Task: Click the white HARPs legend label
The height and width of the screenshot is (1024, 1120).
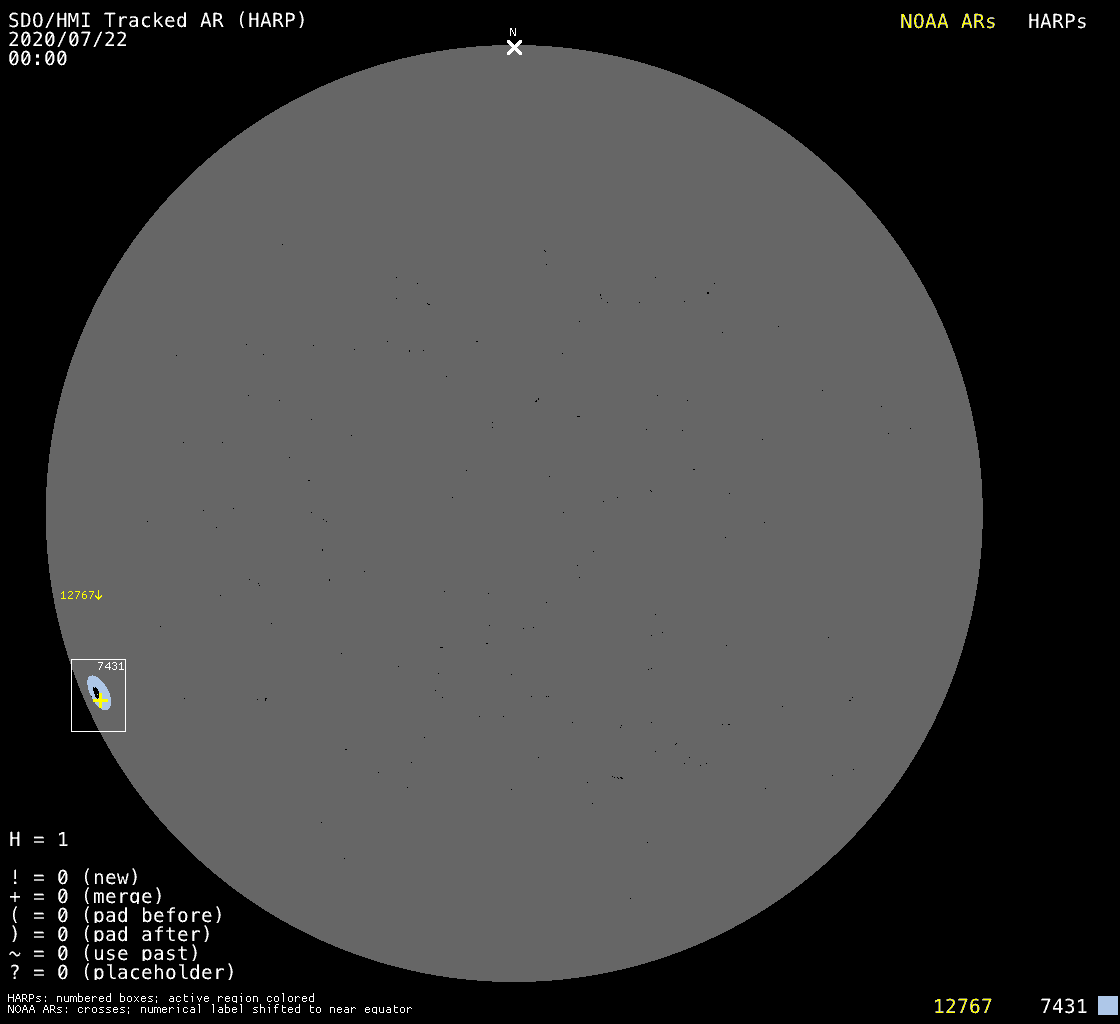Action: click(x=1057, y=21)
